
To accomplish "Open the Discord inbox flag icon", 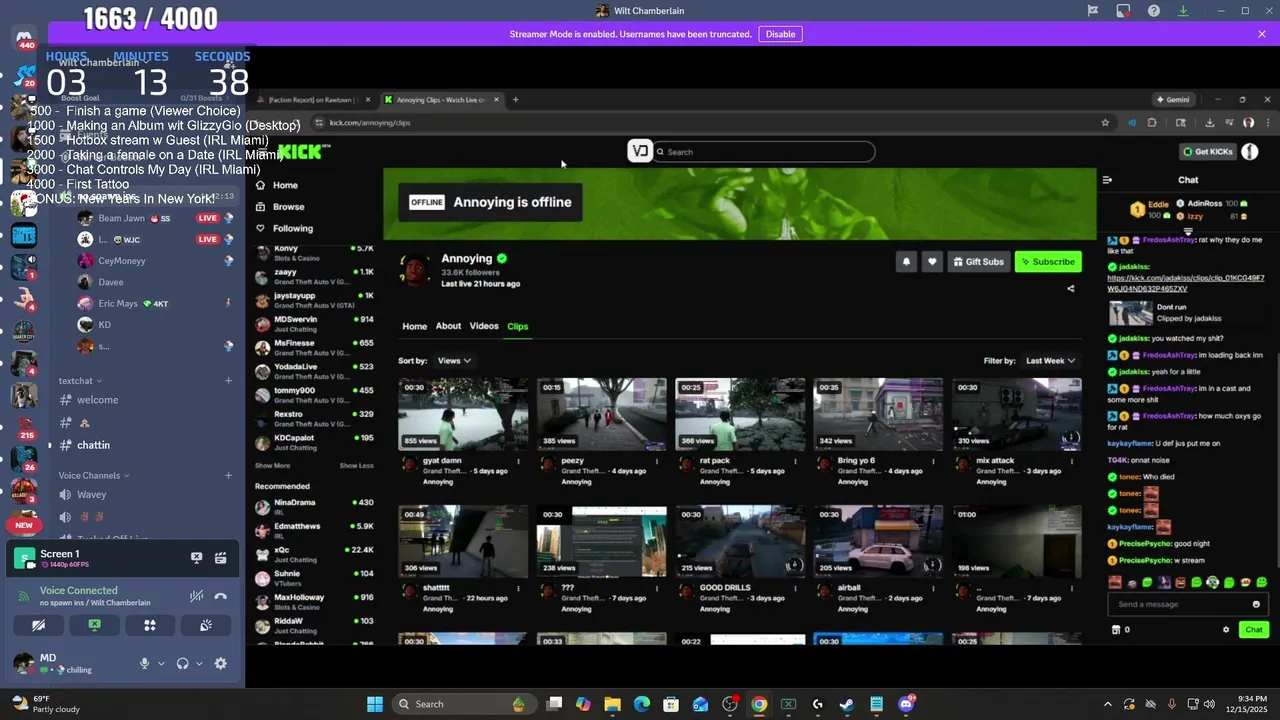I will (x=1093, y=11).
